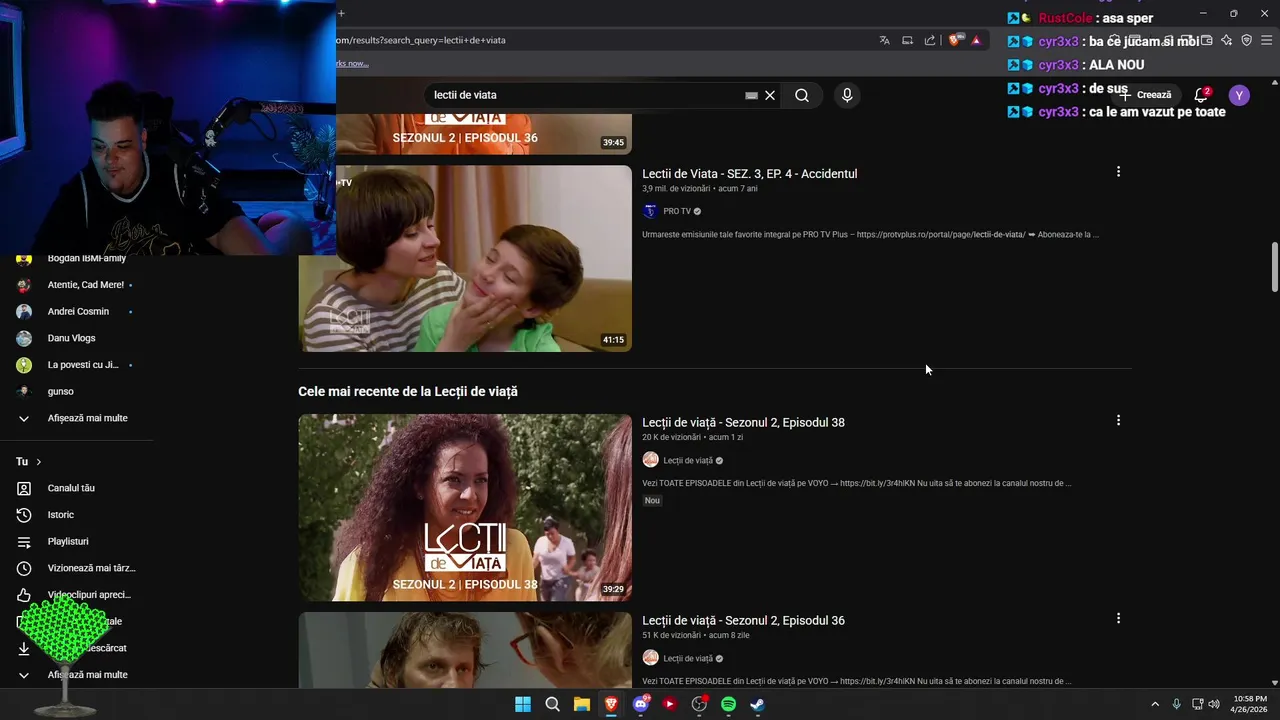Viewport: 1280px width, 720px height.
Task: Open File Explorer from taskbar
Action: click(581, 704)
